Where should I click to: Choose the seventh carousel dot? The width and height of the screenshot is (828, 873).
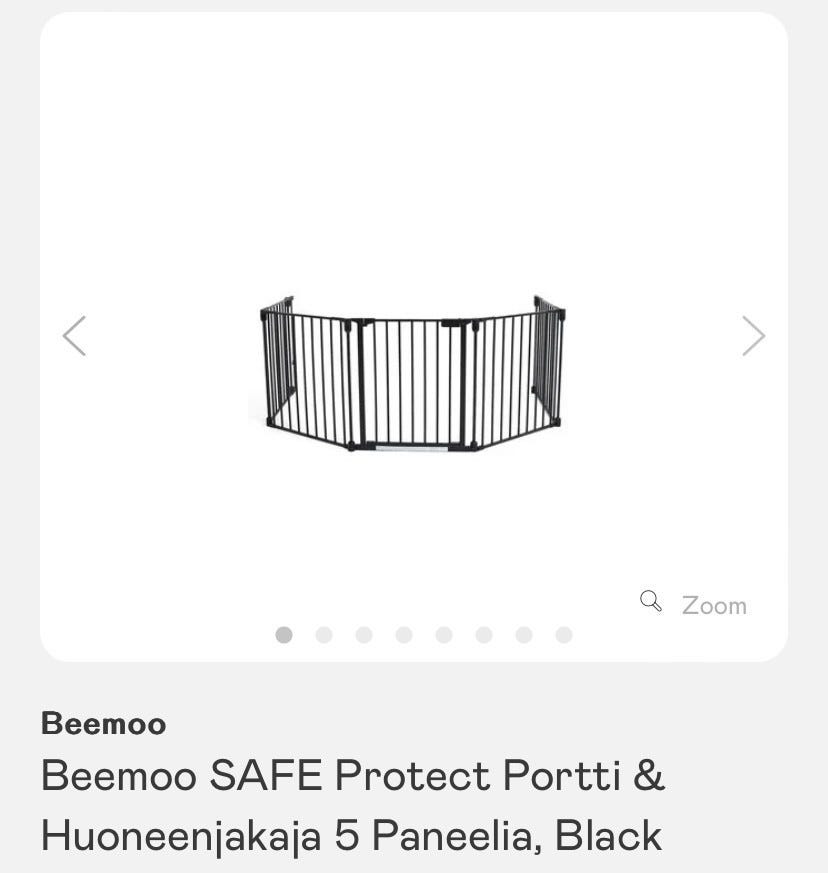tap(524, 635)
